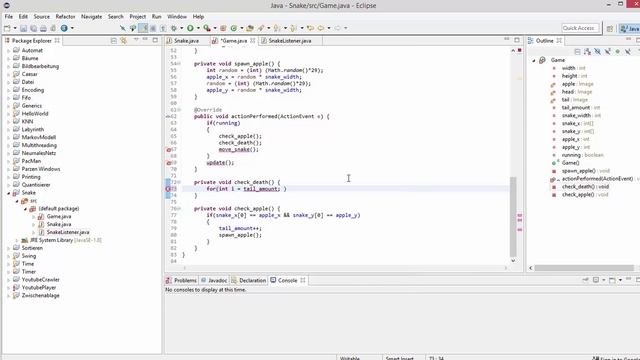Open the Navigate menu

click(x=91, y=17)
